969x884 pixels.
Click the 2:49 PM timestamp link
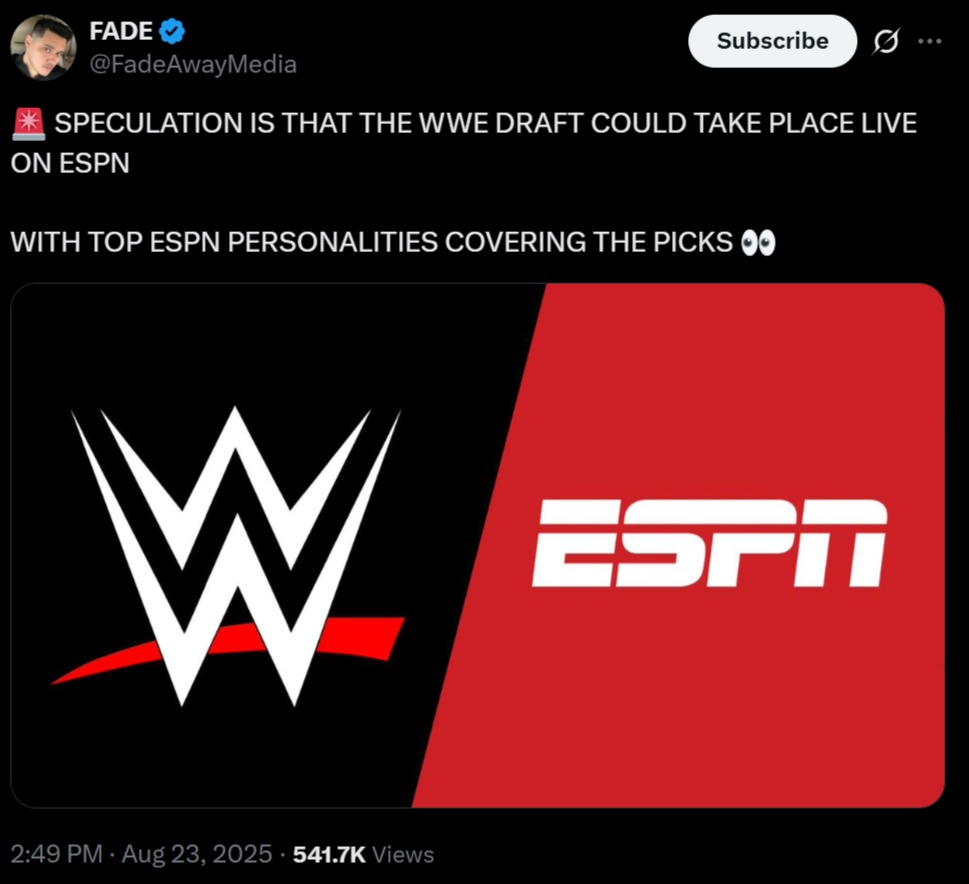coord(56,854)
